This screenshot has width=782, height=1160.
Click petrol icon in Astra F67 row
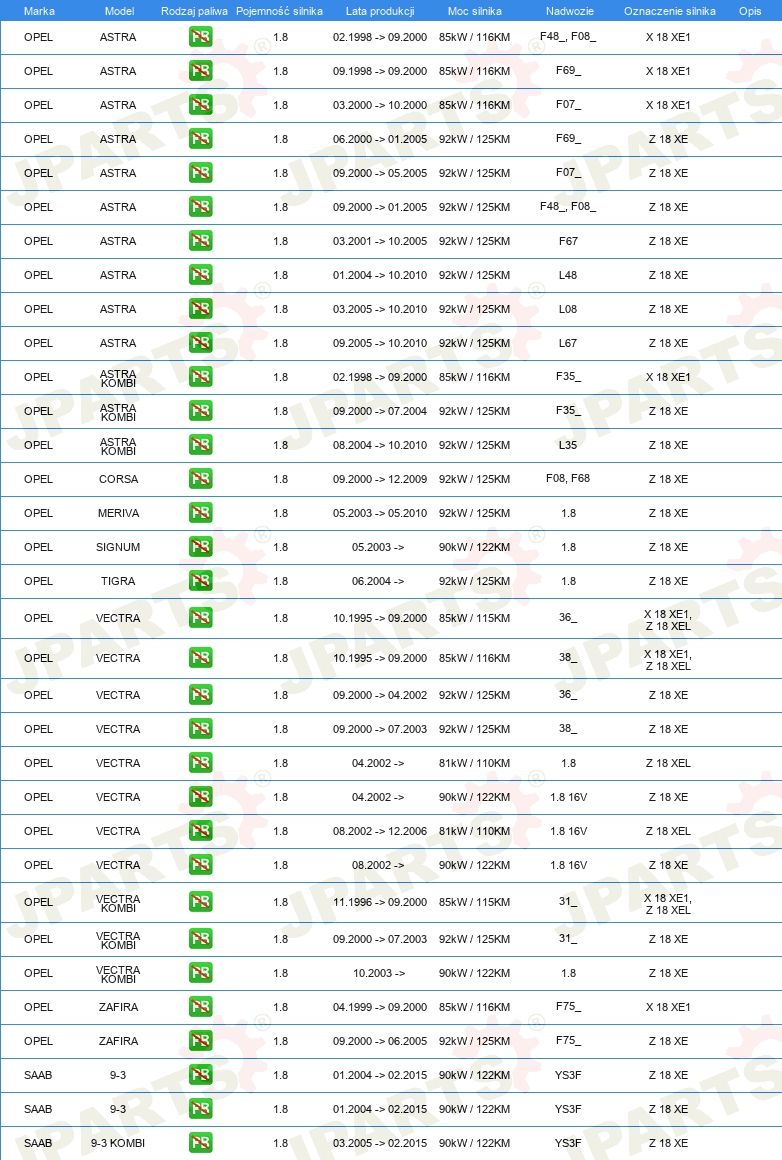point(200,241)
